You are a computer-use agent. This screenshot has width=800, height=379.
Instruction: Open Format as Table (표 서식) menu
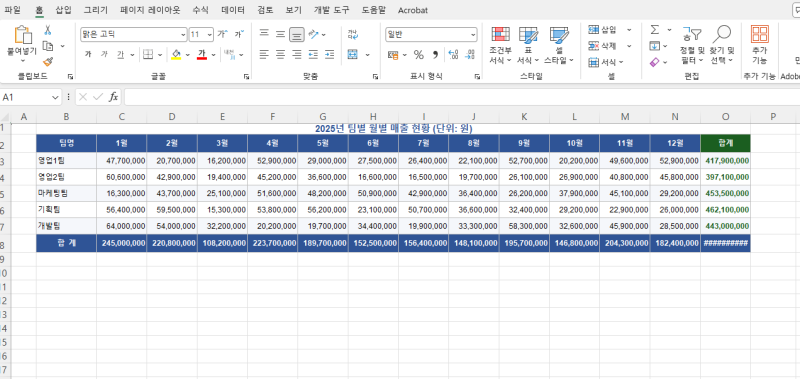(x=528, y=45)
